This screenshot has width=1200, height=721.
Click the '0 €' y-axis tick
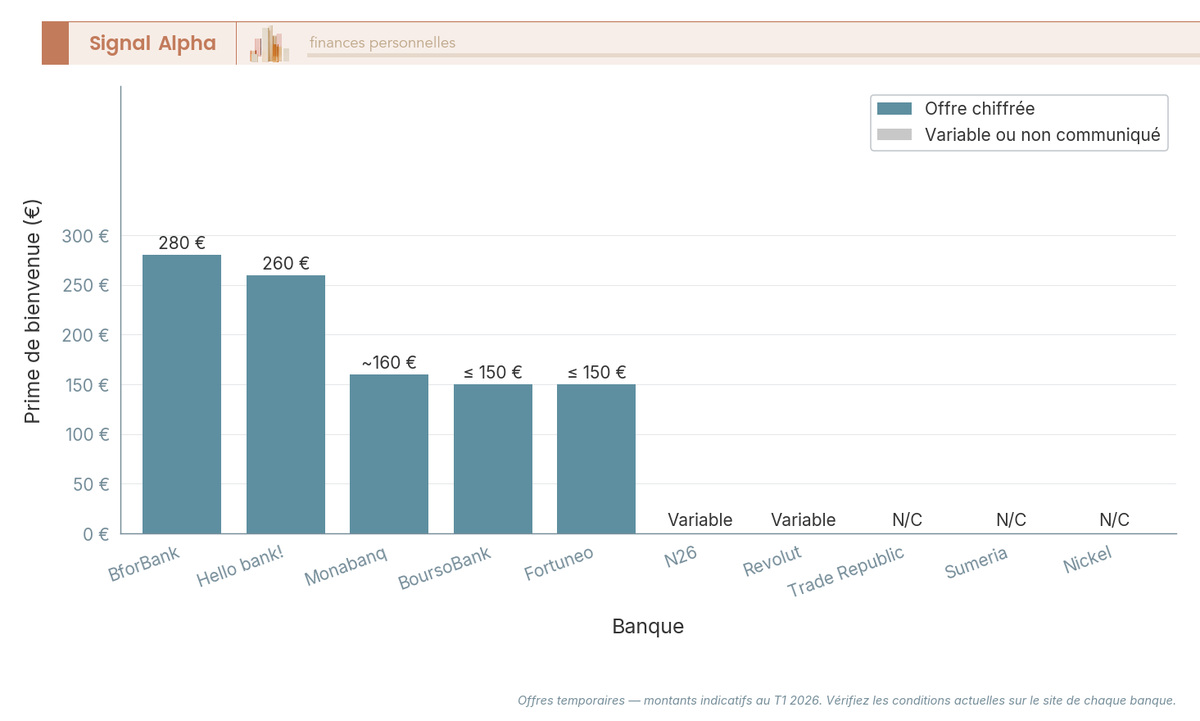[96, 534]
